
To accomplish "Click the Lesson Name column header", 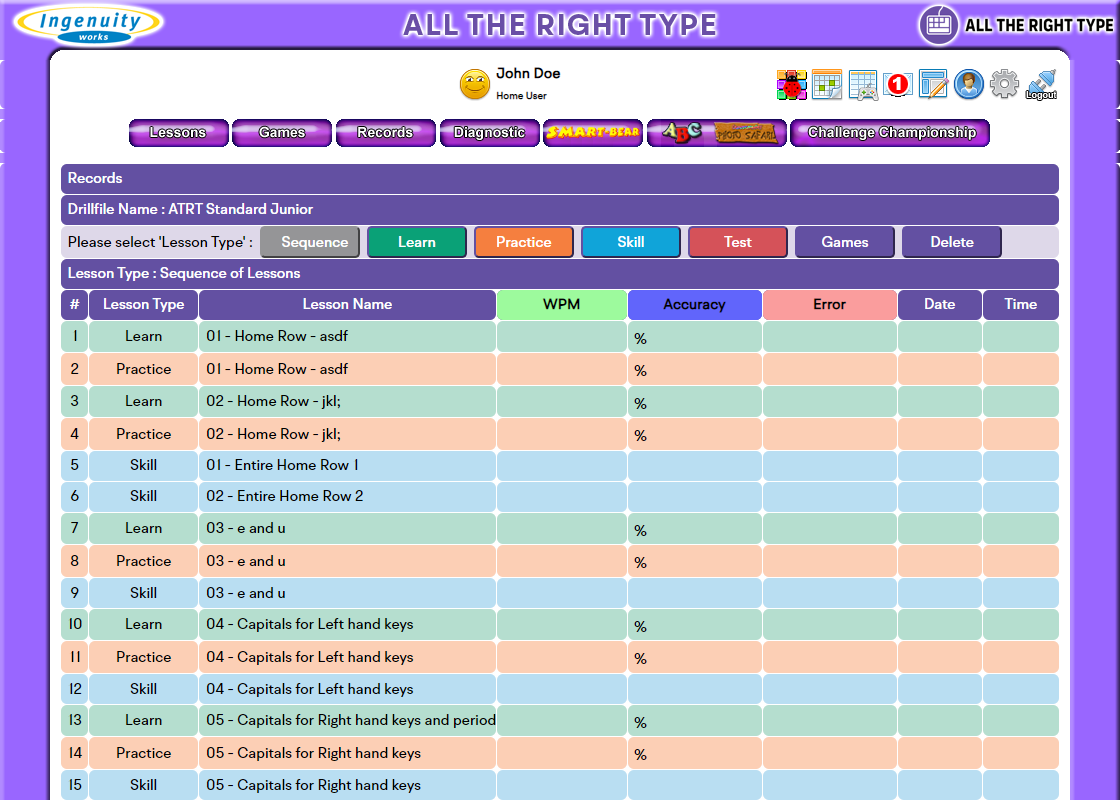I will pyautogui.click(x=347, y=304).
